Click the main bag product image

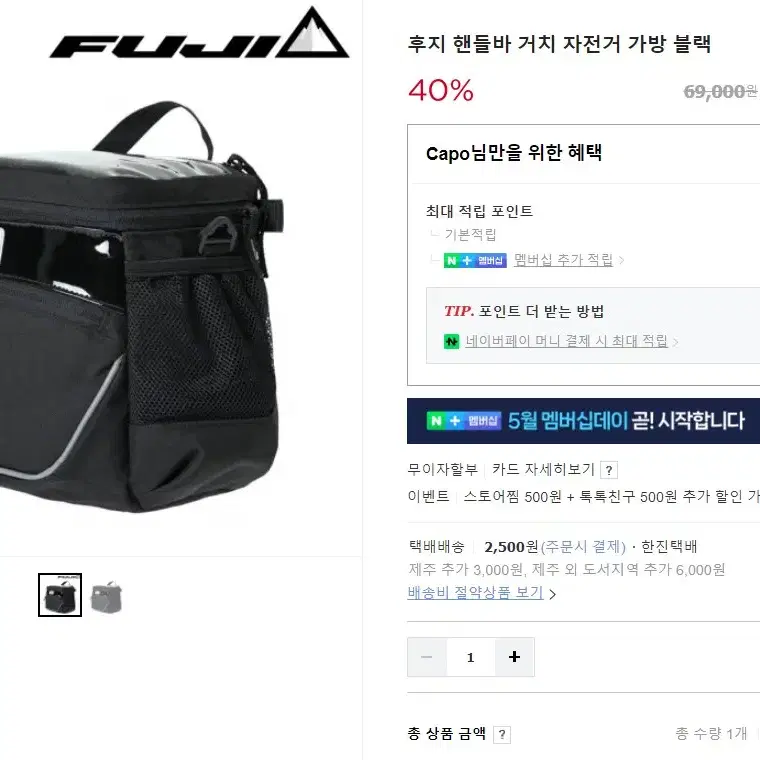[142, 306]
